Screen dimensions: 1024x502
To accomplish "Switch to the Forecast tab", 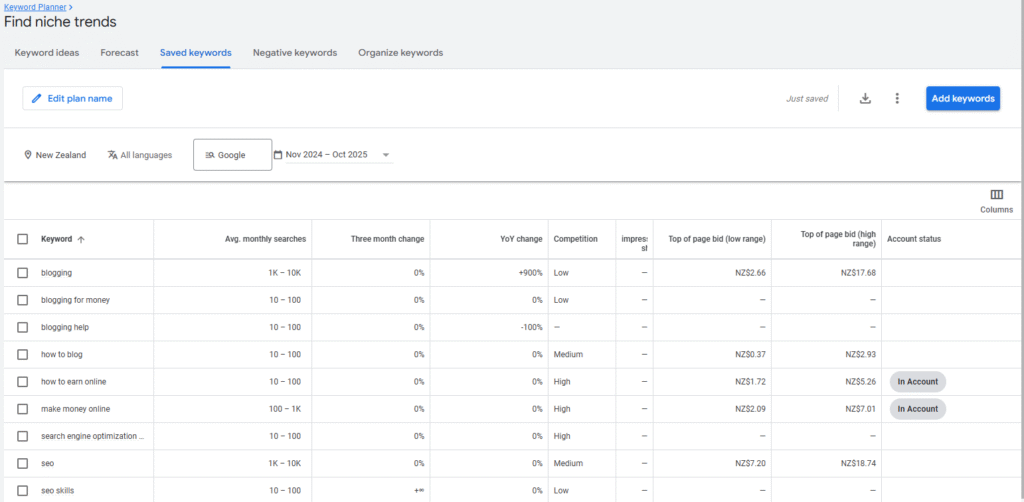I will tap(120, 53).
